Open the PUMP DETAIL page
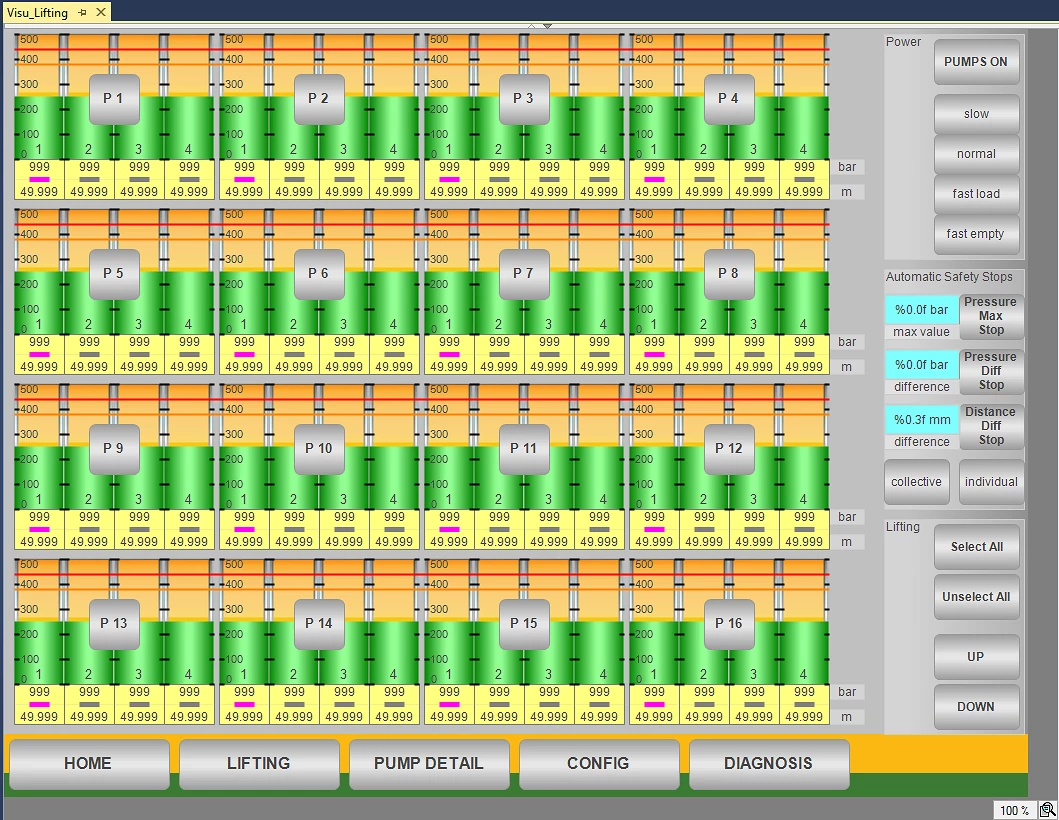 [428, 763]
